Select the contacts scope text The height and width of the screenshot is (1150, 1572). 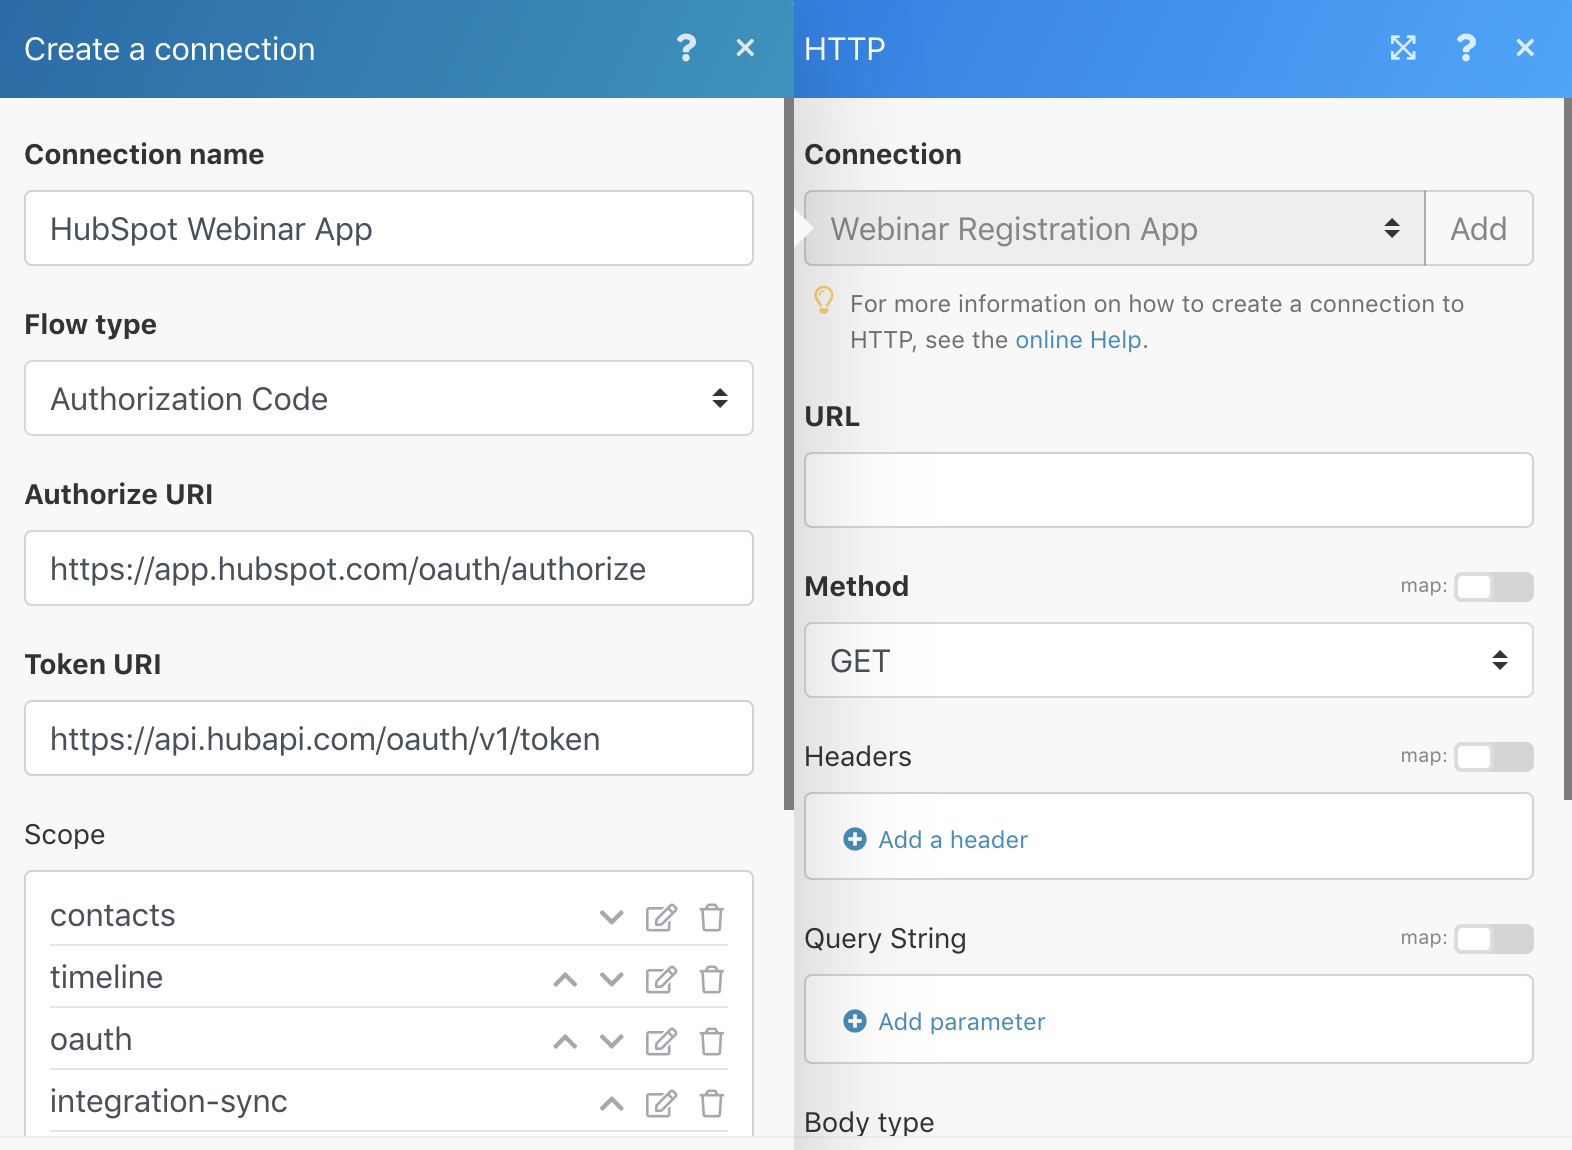tap(113, 916)
